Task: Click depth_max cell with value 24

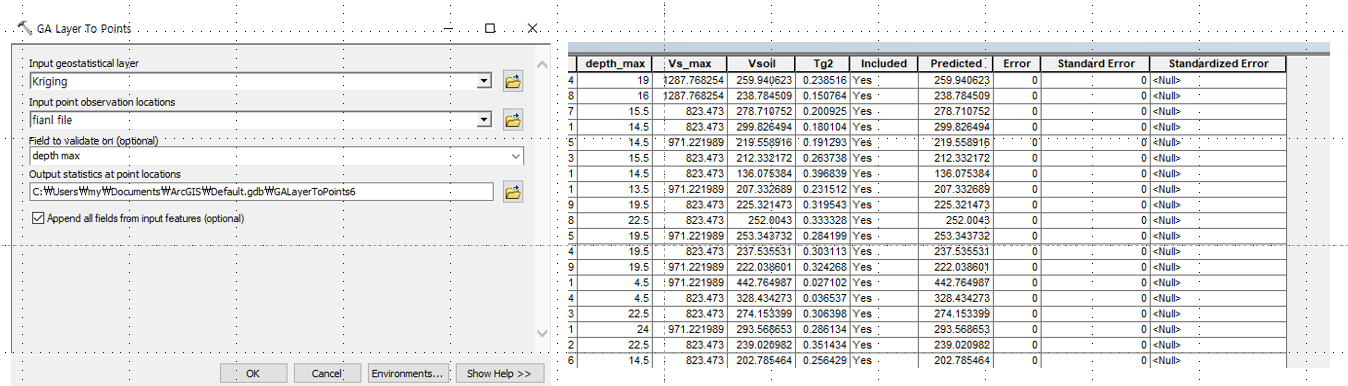Action: tap(614, 329)
